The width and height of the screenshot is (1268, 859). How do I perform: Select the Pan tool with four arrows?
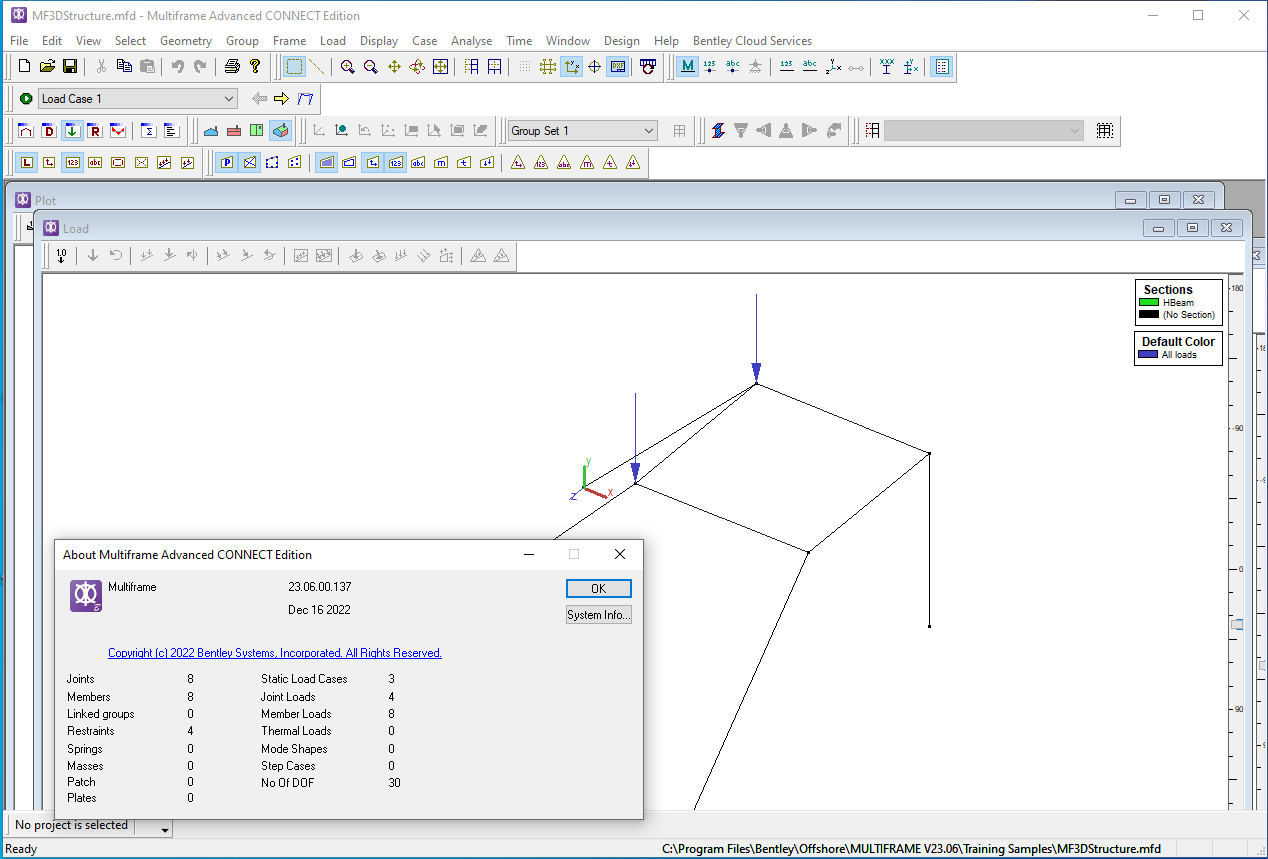[394, 67]
